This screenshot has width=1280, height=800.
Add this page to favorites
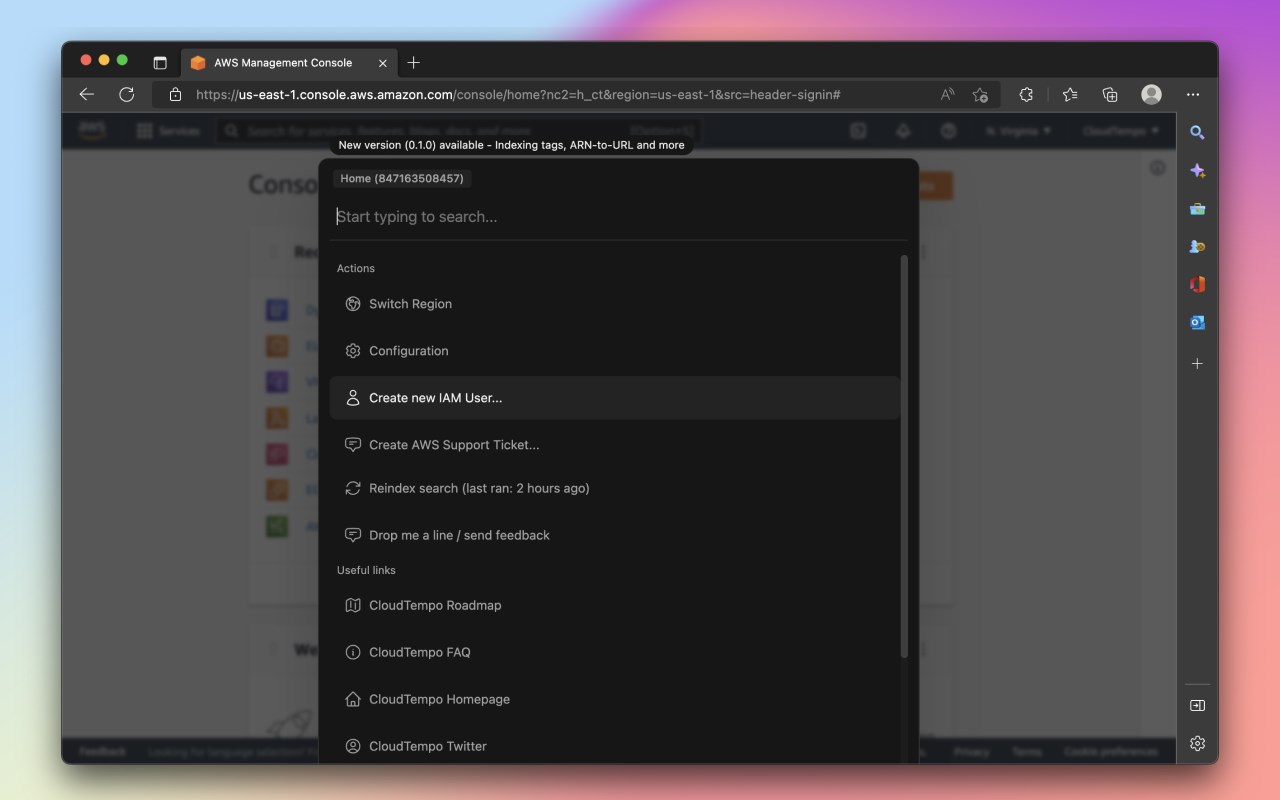pos(980,94)
